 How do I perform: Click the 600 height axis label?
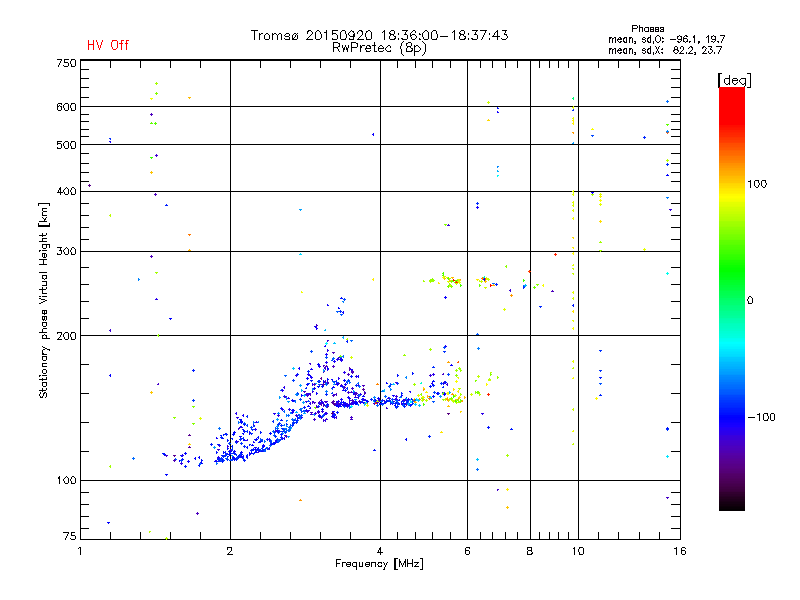[66, 107]
